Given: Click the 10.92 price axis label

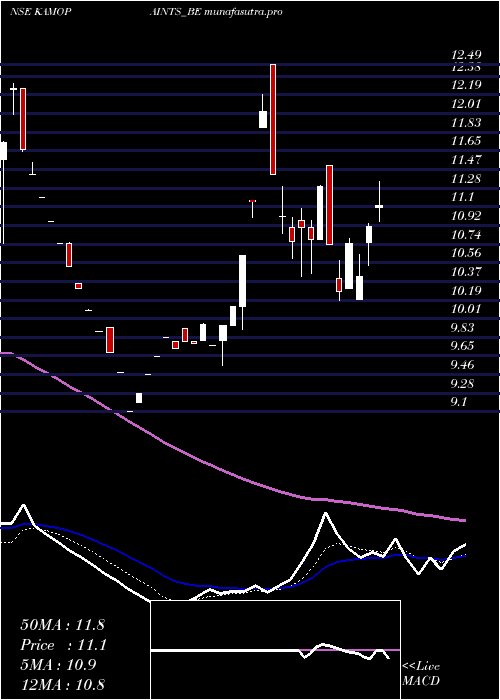Looking at the screenshot, I should tap(466, 216).
